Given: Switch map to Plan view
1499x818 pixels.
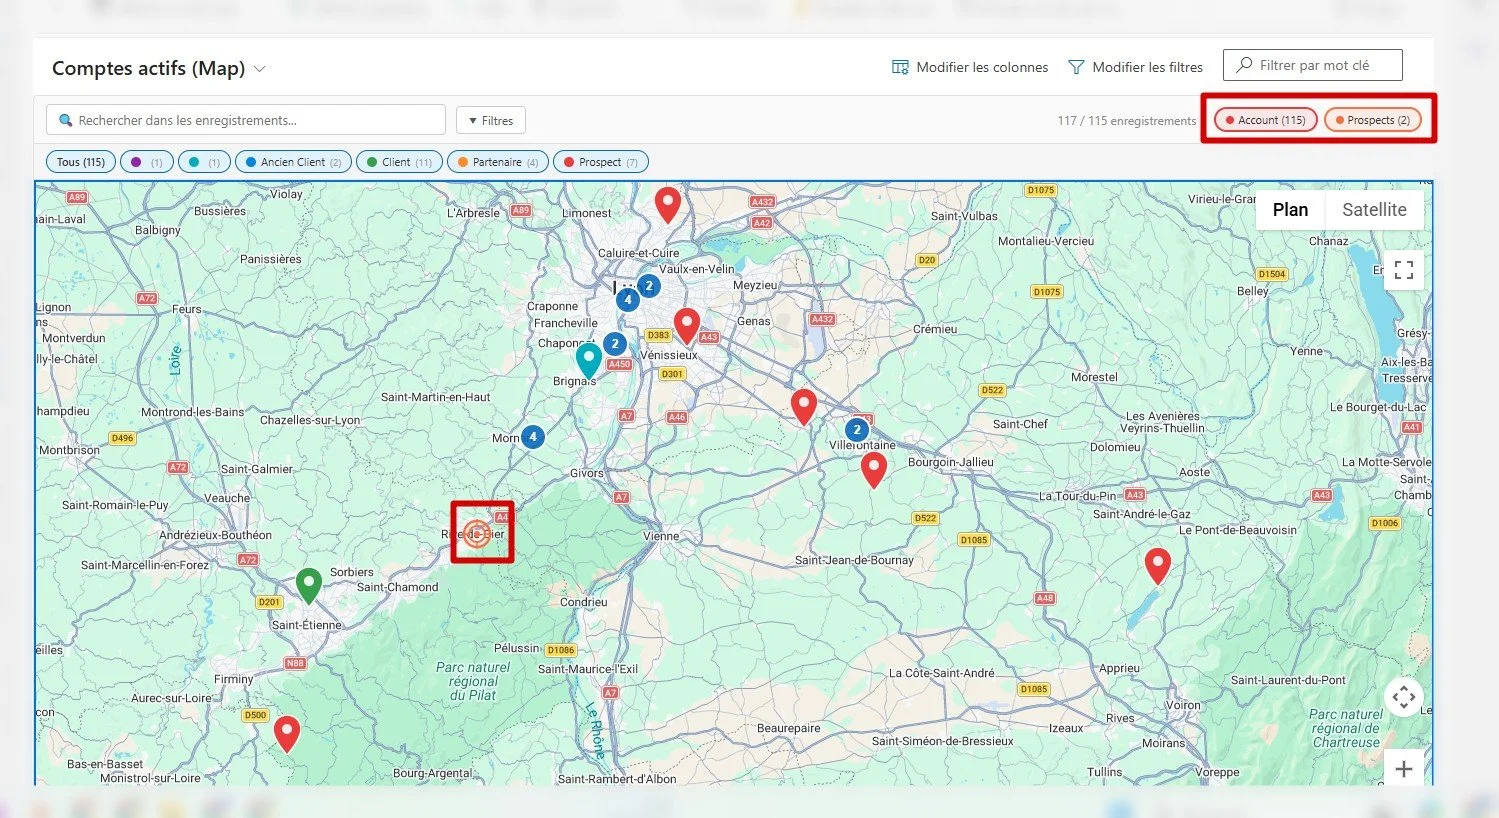Looking at the screenshot, I should pos(1290,210).
